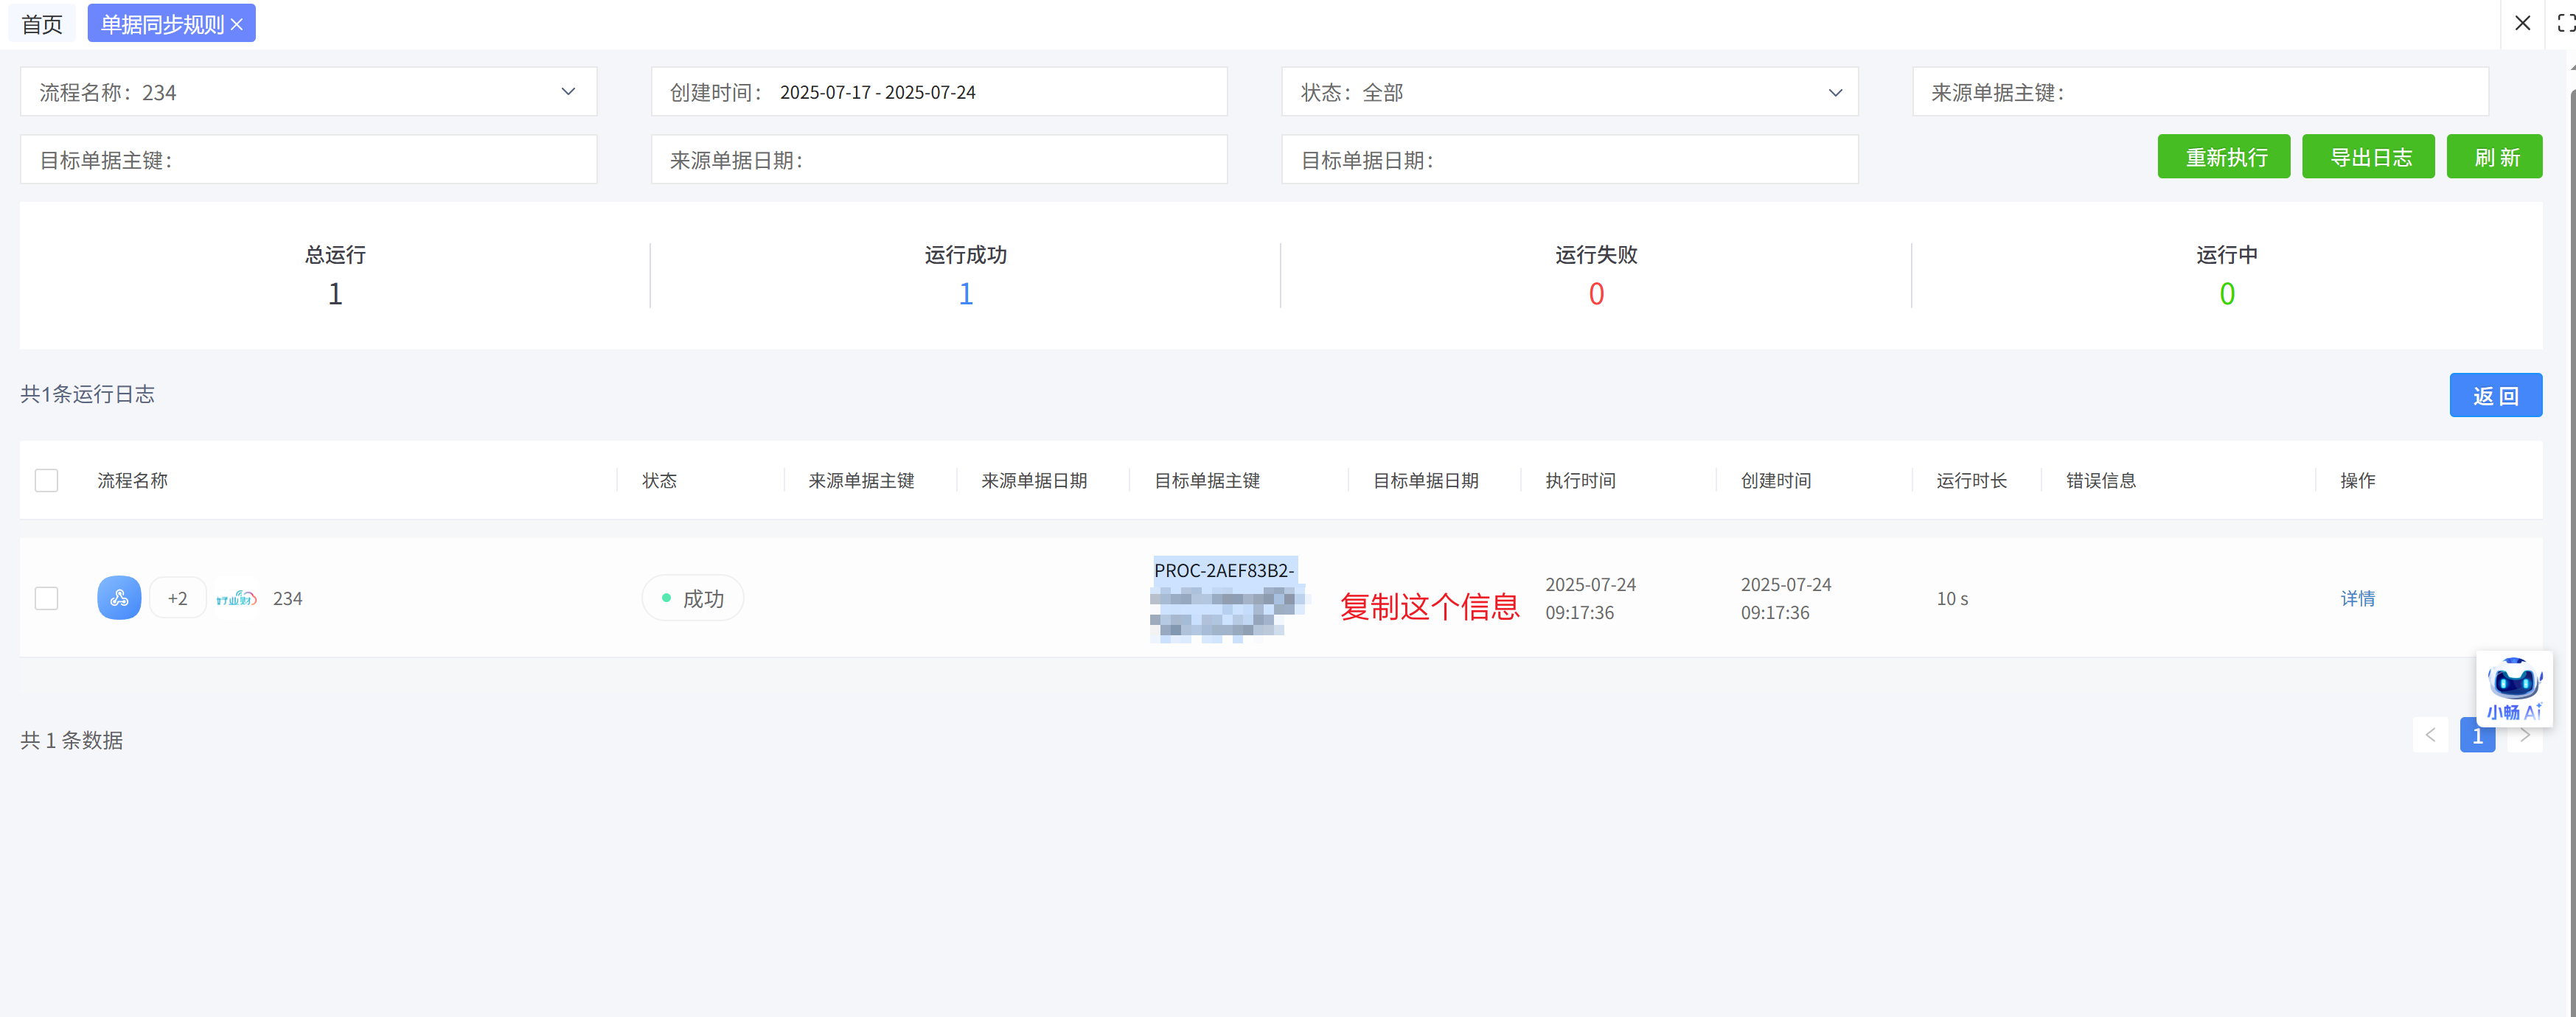Open the 创建时间 date range picker

point(938,92)
